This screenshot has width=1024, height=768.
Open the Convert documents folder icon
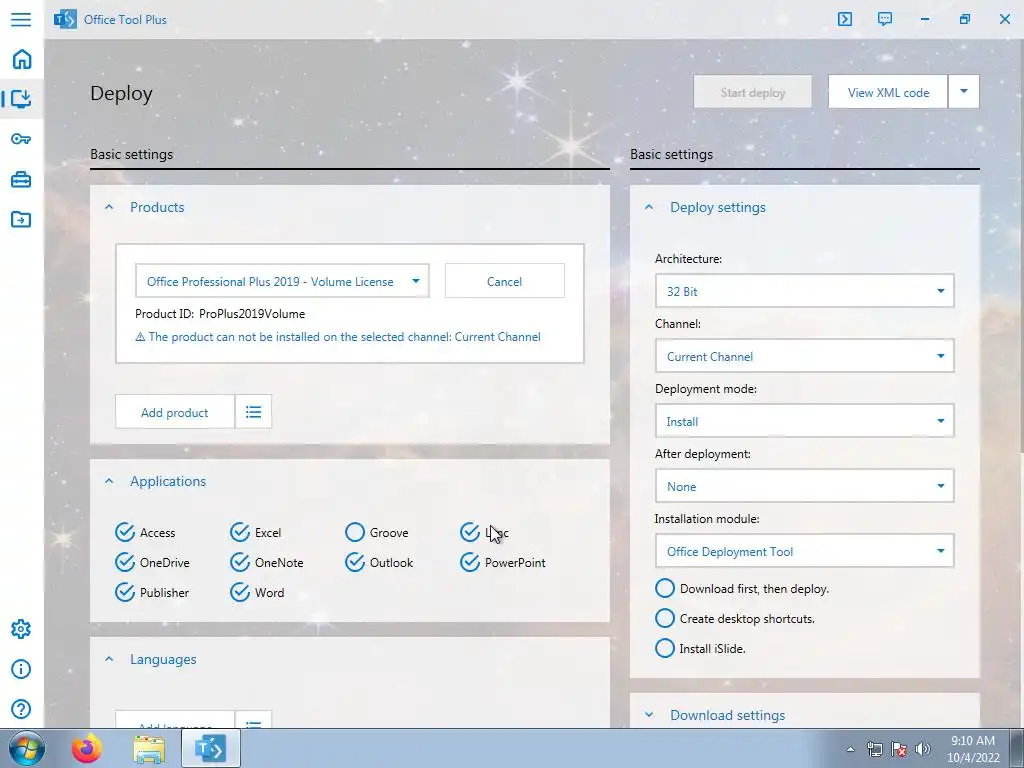point(21,219)
